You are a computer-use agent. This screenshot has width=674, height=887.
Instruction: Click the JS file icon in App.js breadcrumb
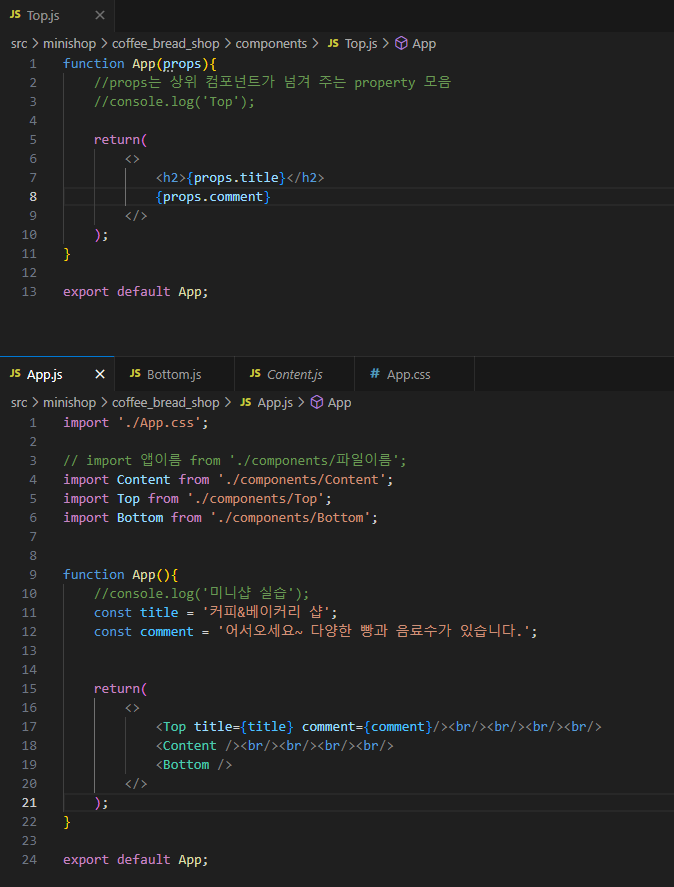pos(246,402)
